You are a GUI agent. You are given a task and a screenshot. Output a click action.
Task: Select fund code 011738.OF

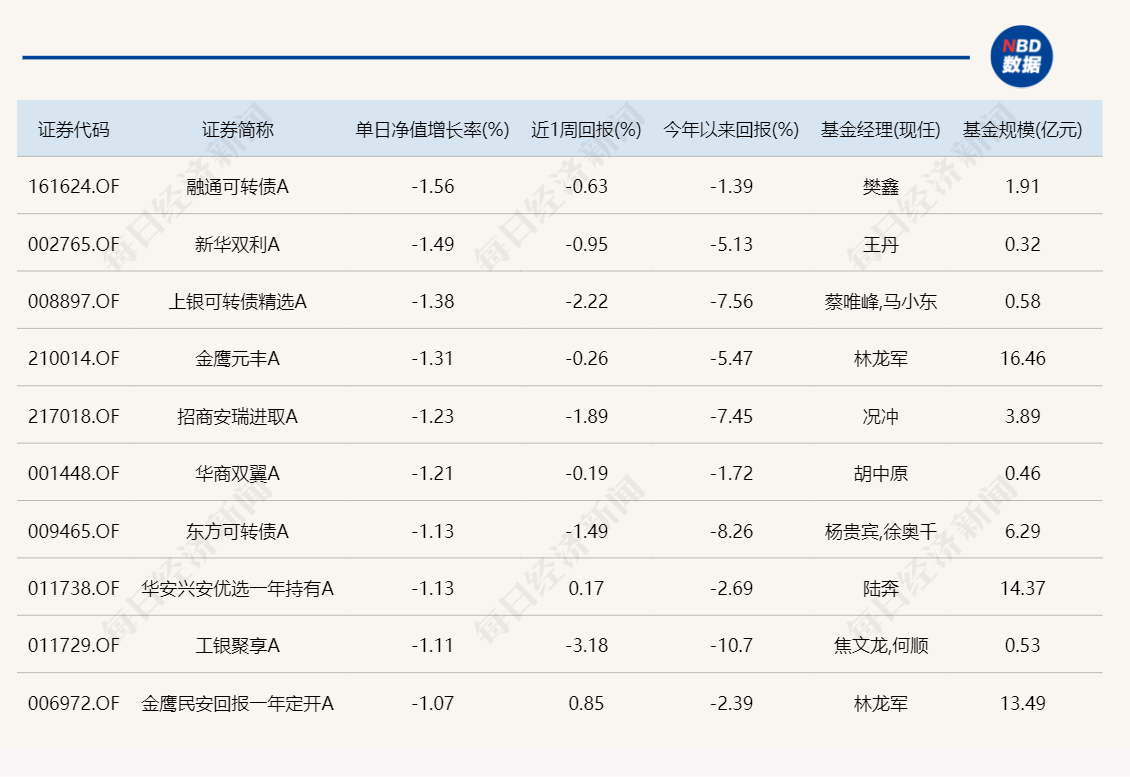pos(74,588)
